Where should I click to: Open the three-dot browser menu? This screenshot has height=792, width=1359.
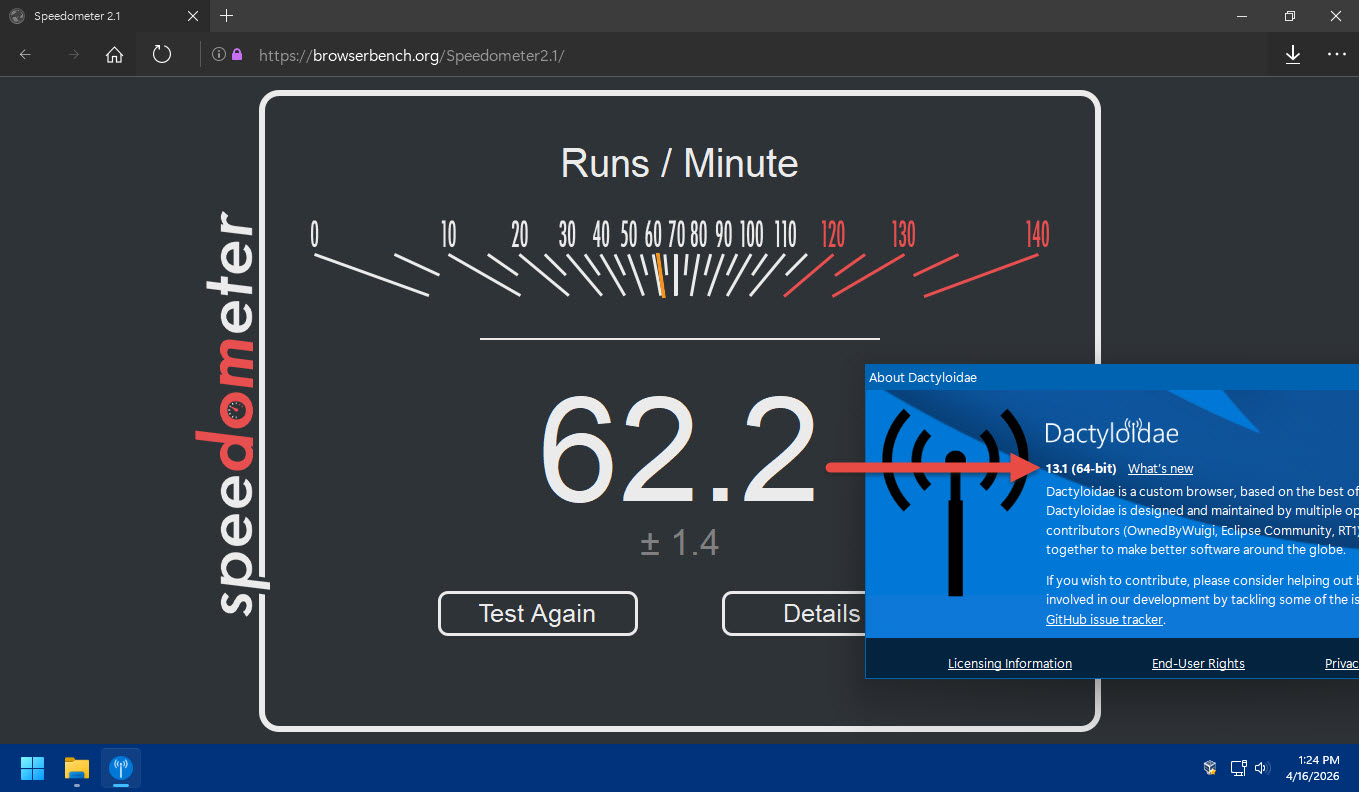point(1336,55)
